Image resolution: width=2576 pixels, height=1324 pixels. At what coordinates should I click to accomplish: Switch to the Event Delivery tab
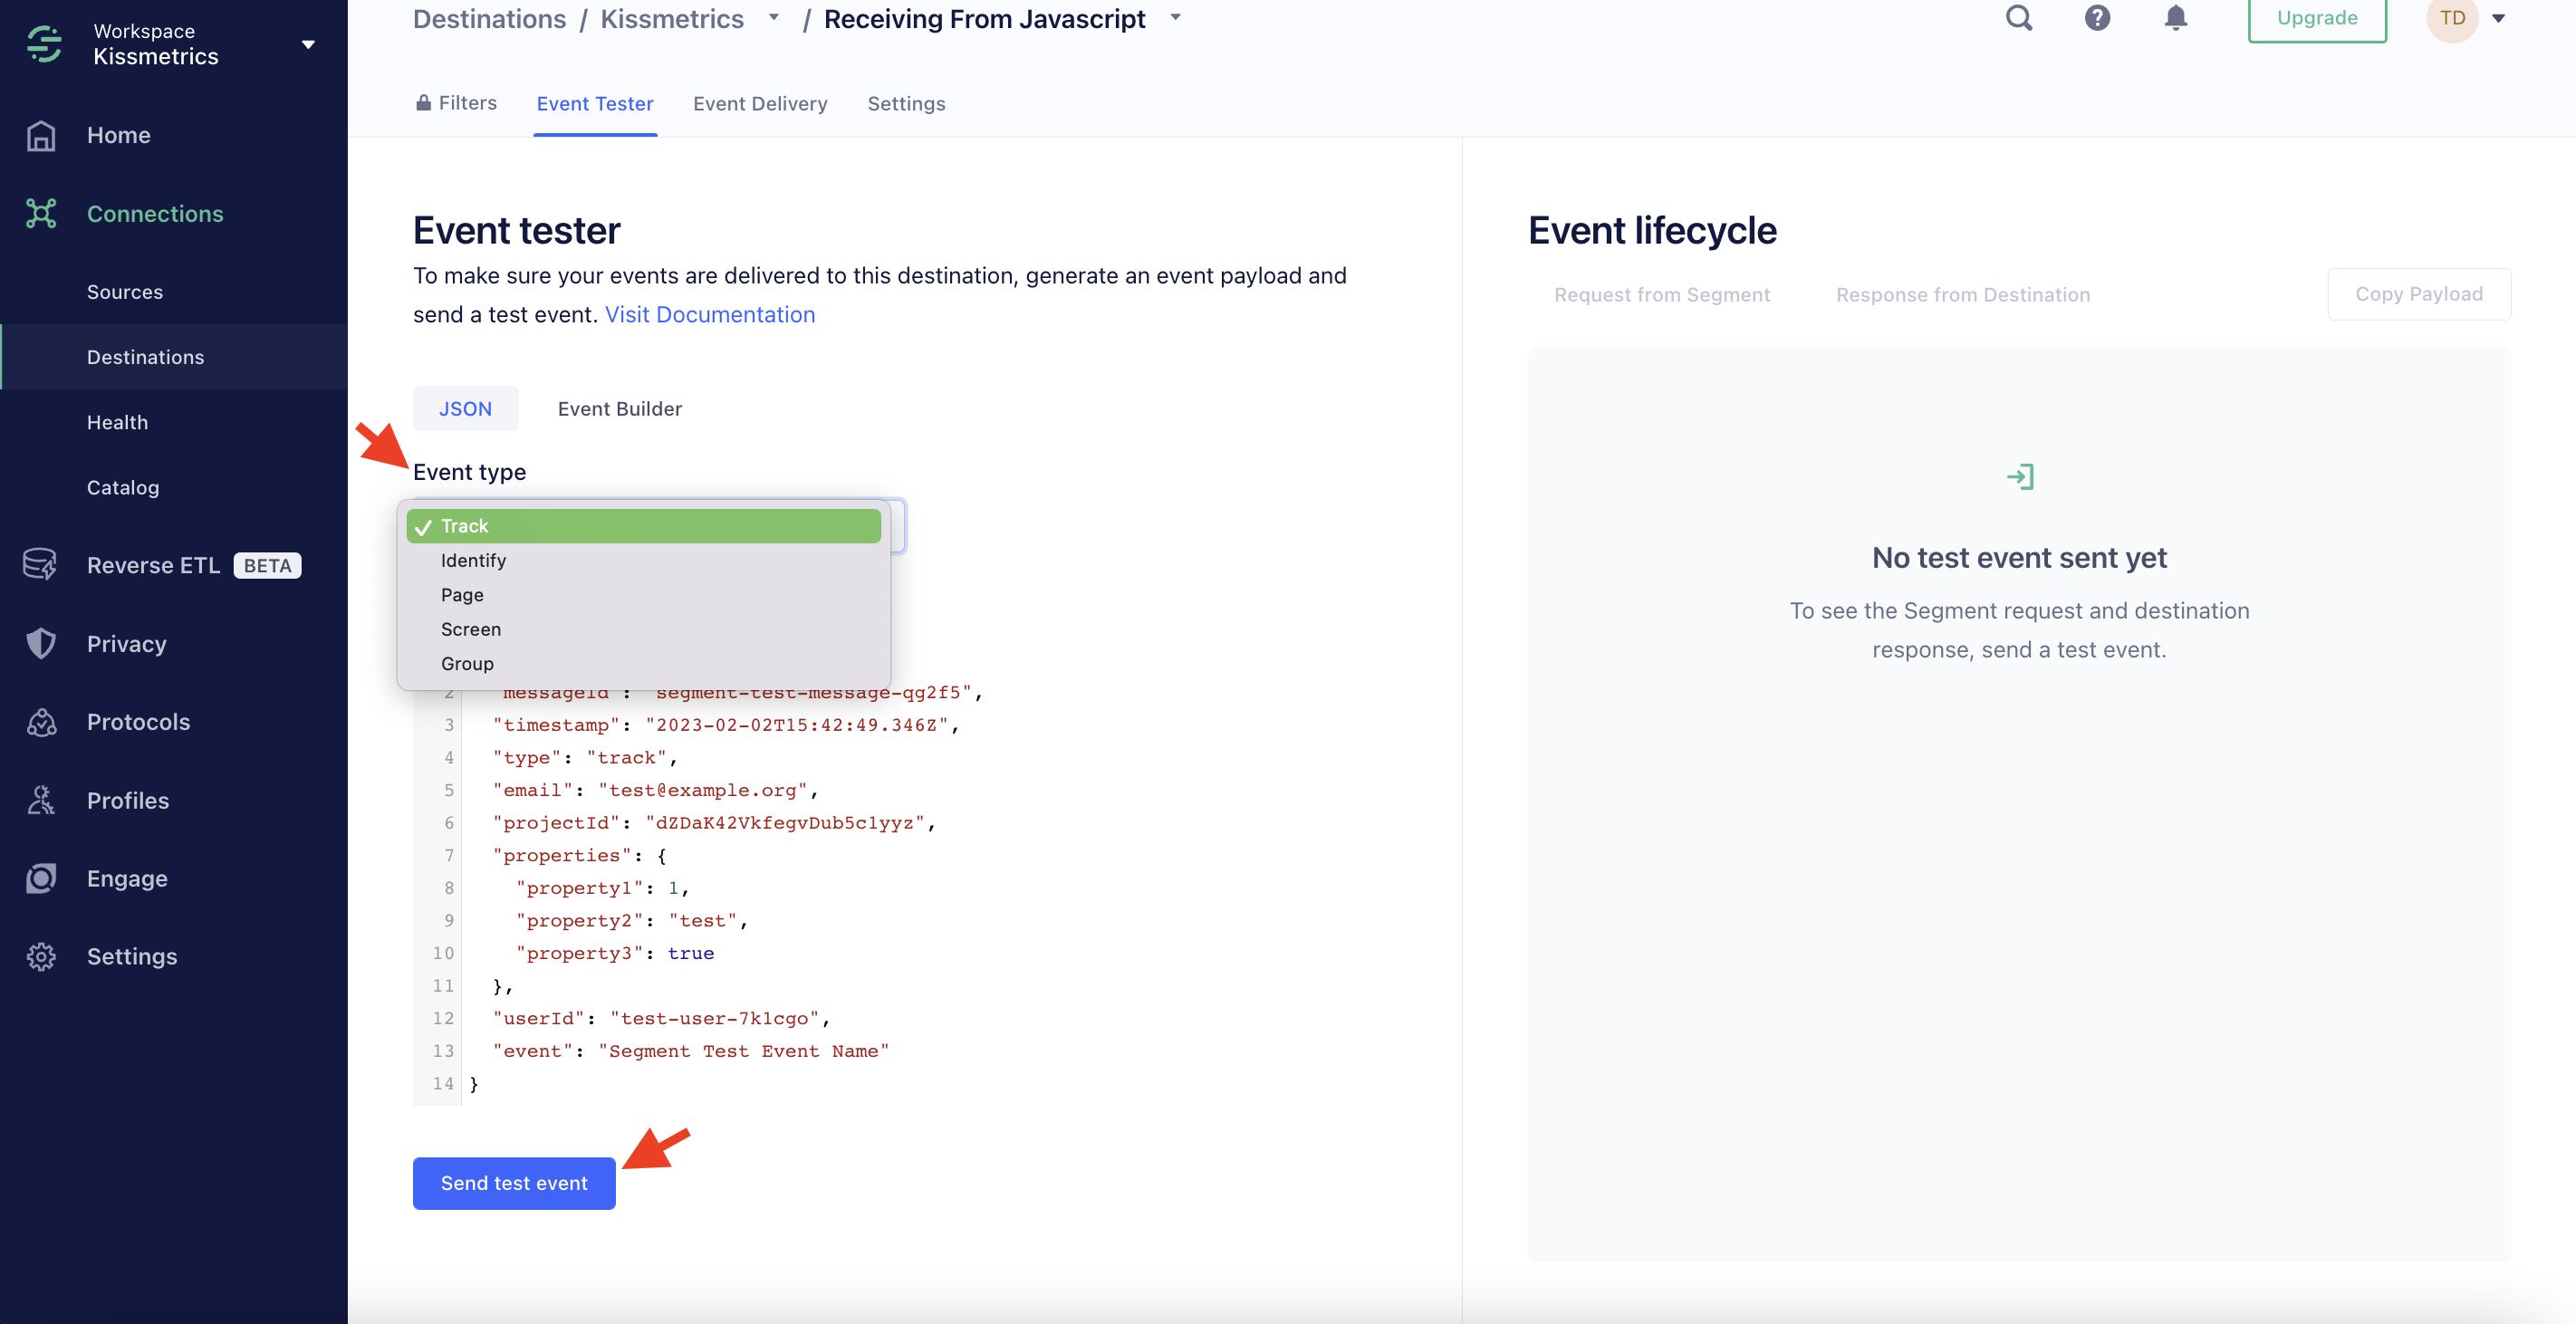(x=759, y=104)
